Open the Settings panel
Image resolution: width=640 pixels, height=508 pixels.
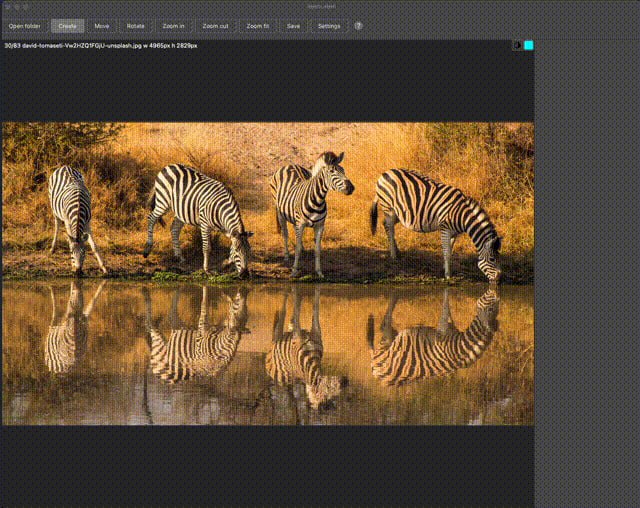(329, 26)
